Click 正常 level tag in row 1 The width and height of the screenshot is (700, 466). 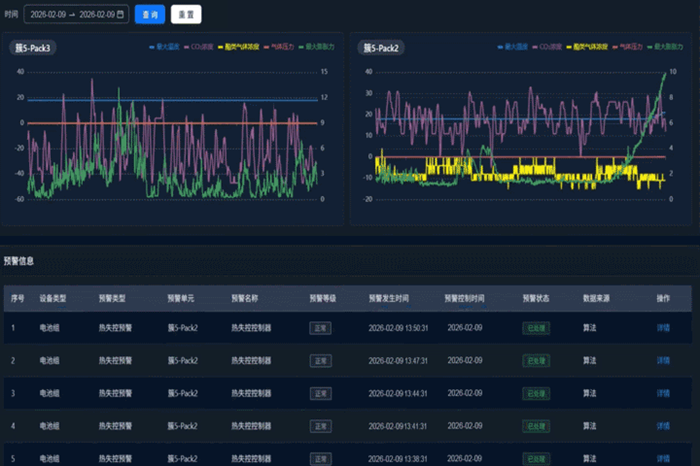point(320,327)
